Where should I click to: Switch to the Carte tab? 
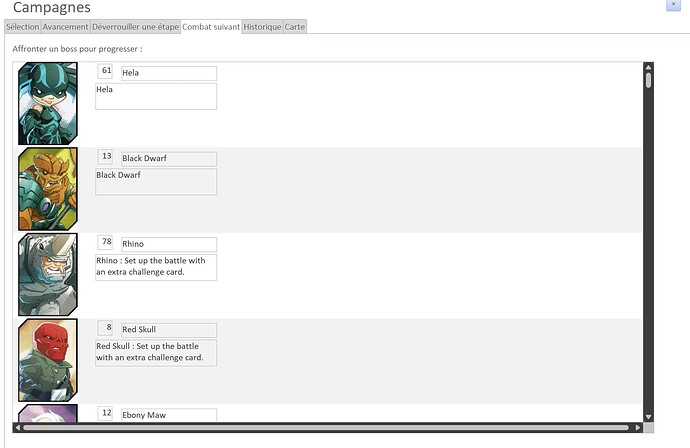point(295,27)
